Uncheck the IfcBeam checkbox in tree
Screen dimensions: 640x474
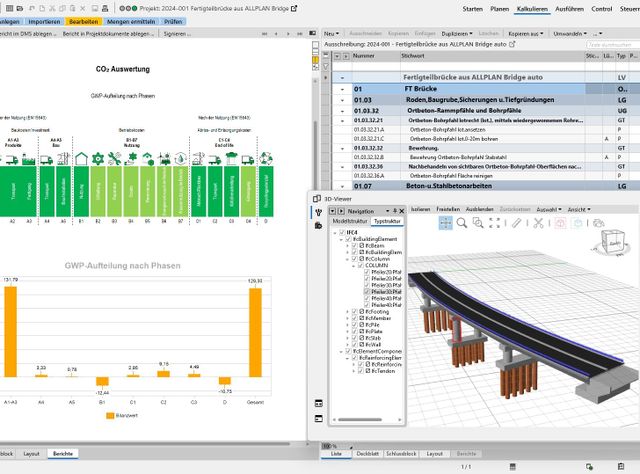pyautogui.click(x=355, y=246)
